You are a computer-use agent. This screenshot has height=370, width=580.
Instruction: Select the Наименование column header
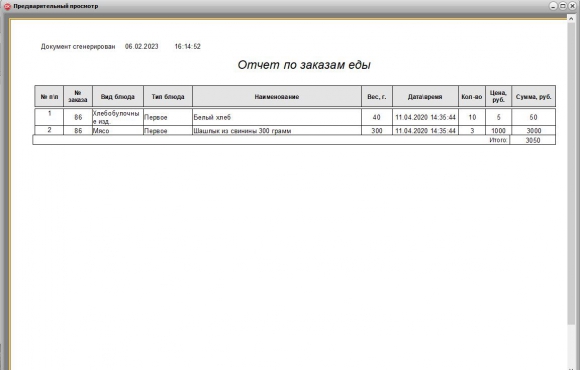(277, 97)
